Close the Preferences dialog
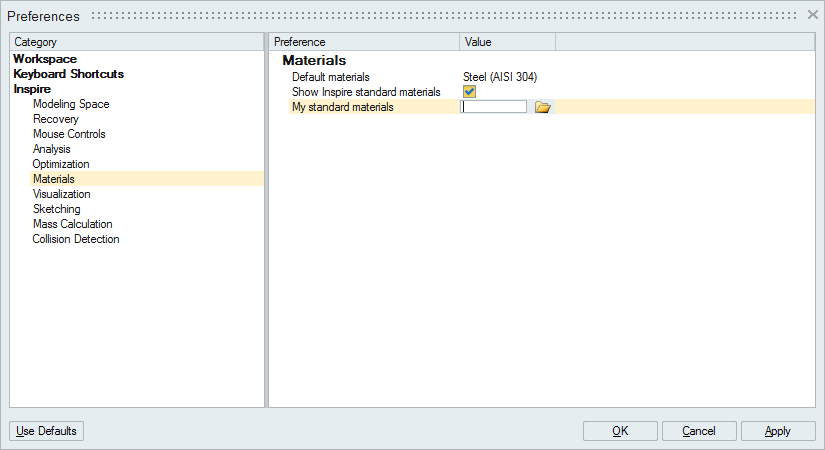The width and height of the screenshot is (825, 450). click(x=812, y=15)
